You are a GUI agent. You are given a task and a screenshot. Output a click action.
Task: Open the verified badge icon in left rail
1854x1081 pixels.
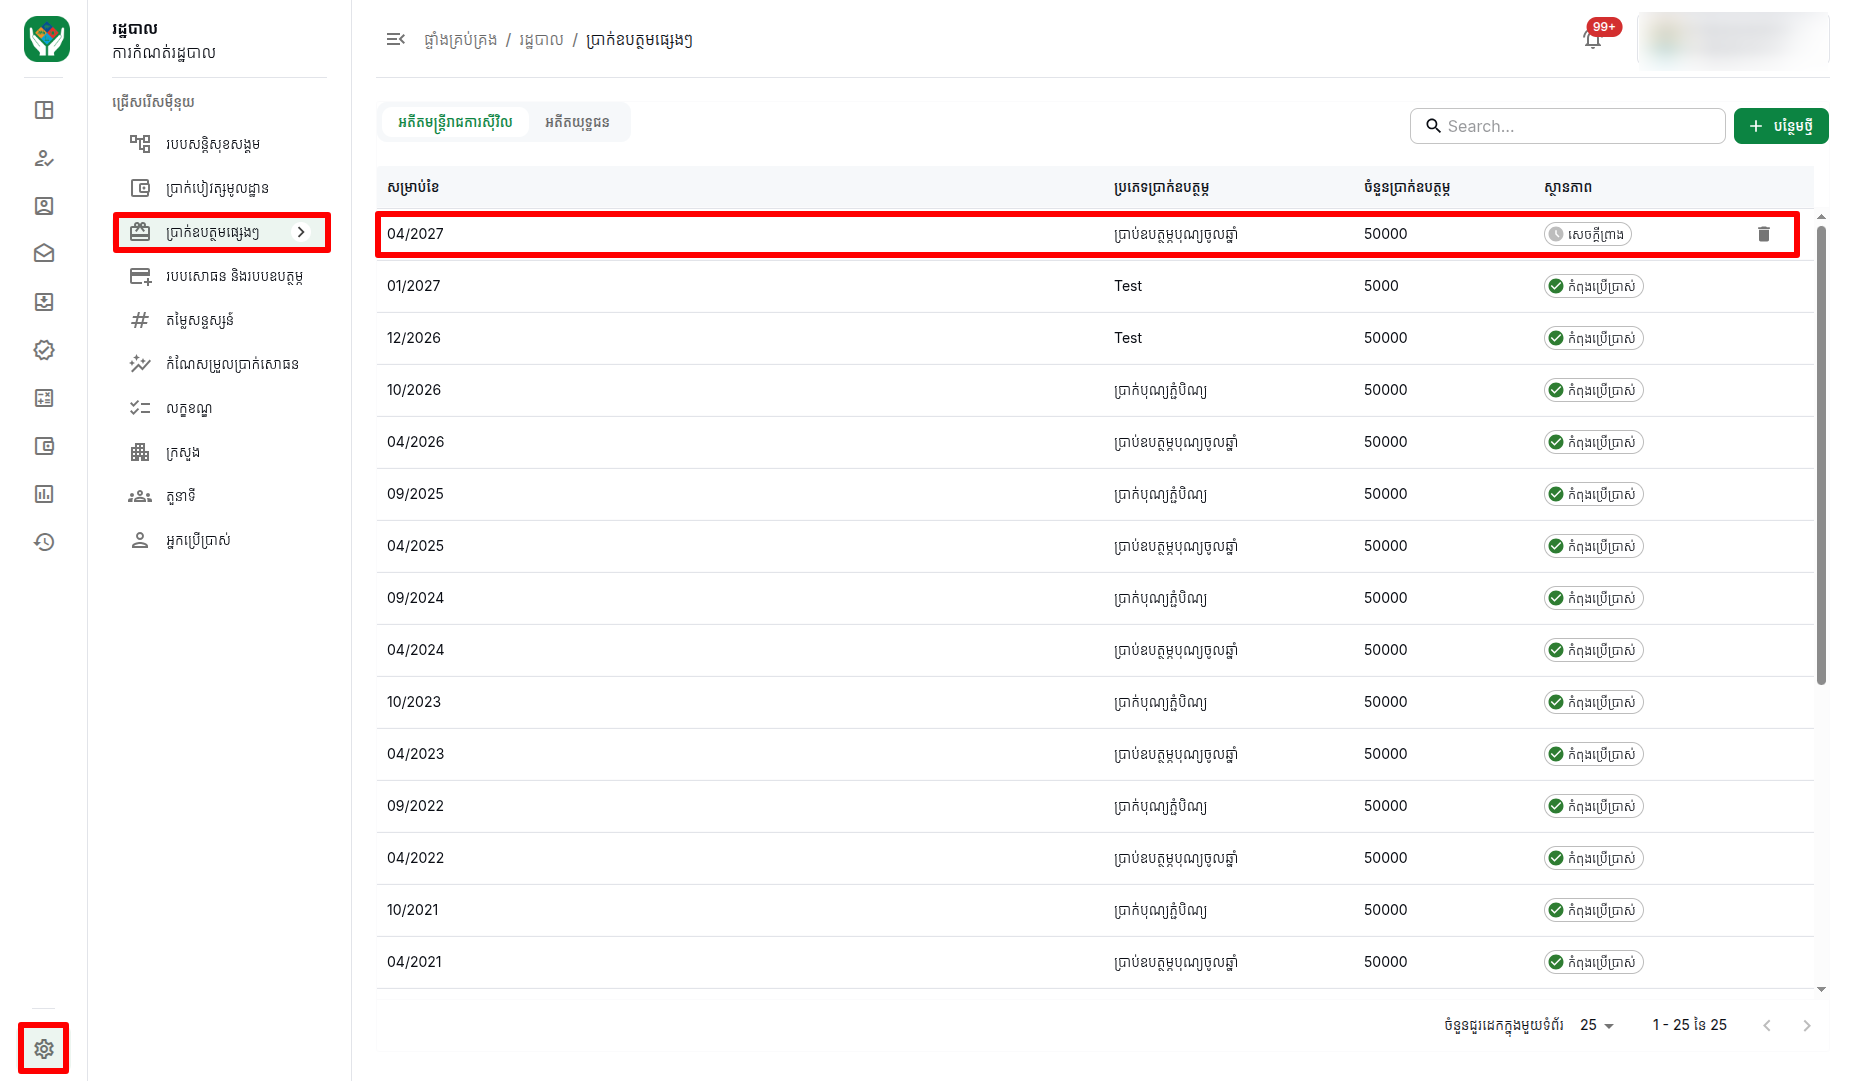tap(44, 350)
